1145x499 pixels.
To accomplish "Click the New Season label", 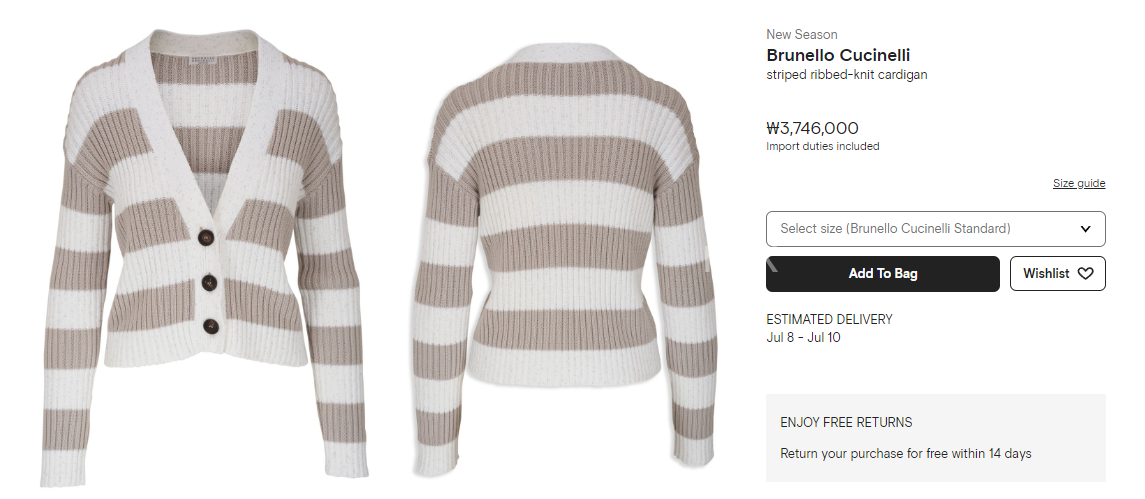I will click(x=801, y=34).
